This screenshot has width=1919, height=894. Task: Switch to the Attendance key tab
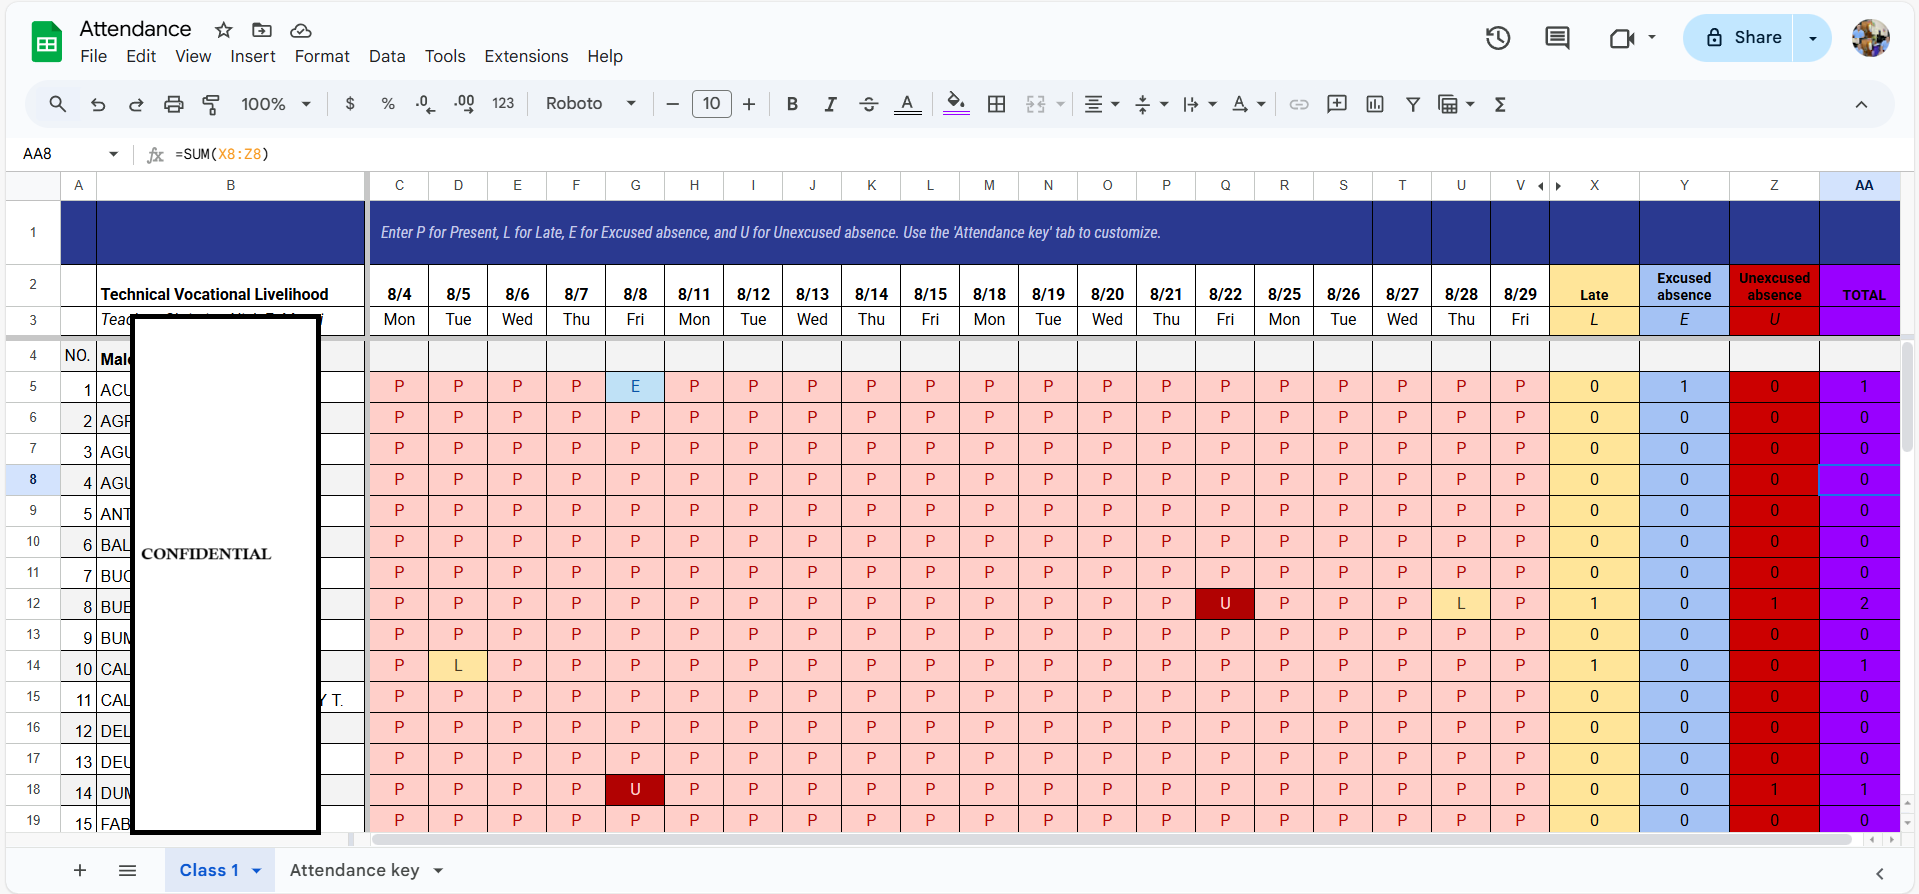point(355,870)
